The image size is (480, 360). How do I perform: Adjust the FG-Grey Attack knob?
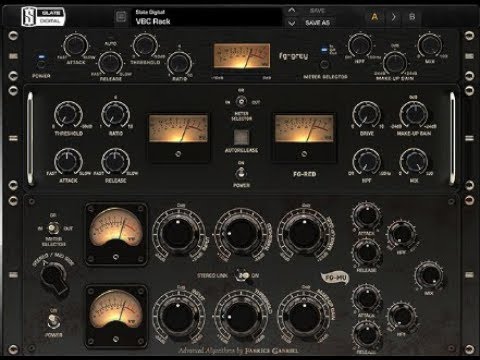pyautogui.click(x=76, y=45)
